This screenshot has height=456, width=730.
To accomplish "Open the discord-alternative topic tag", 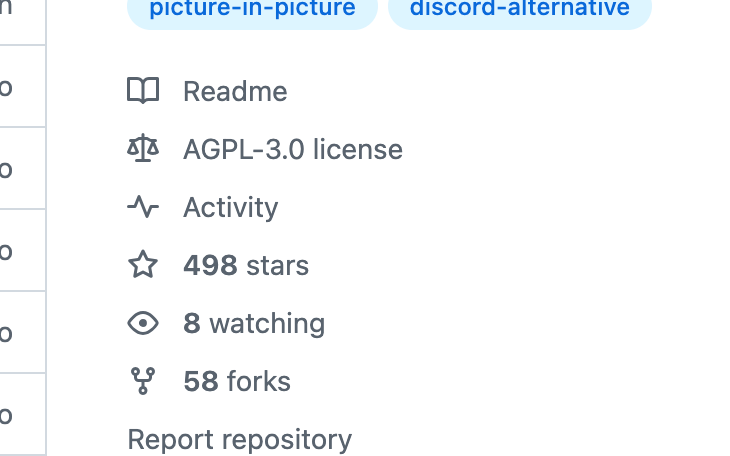I will click(520, 9).
